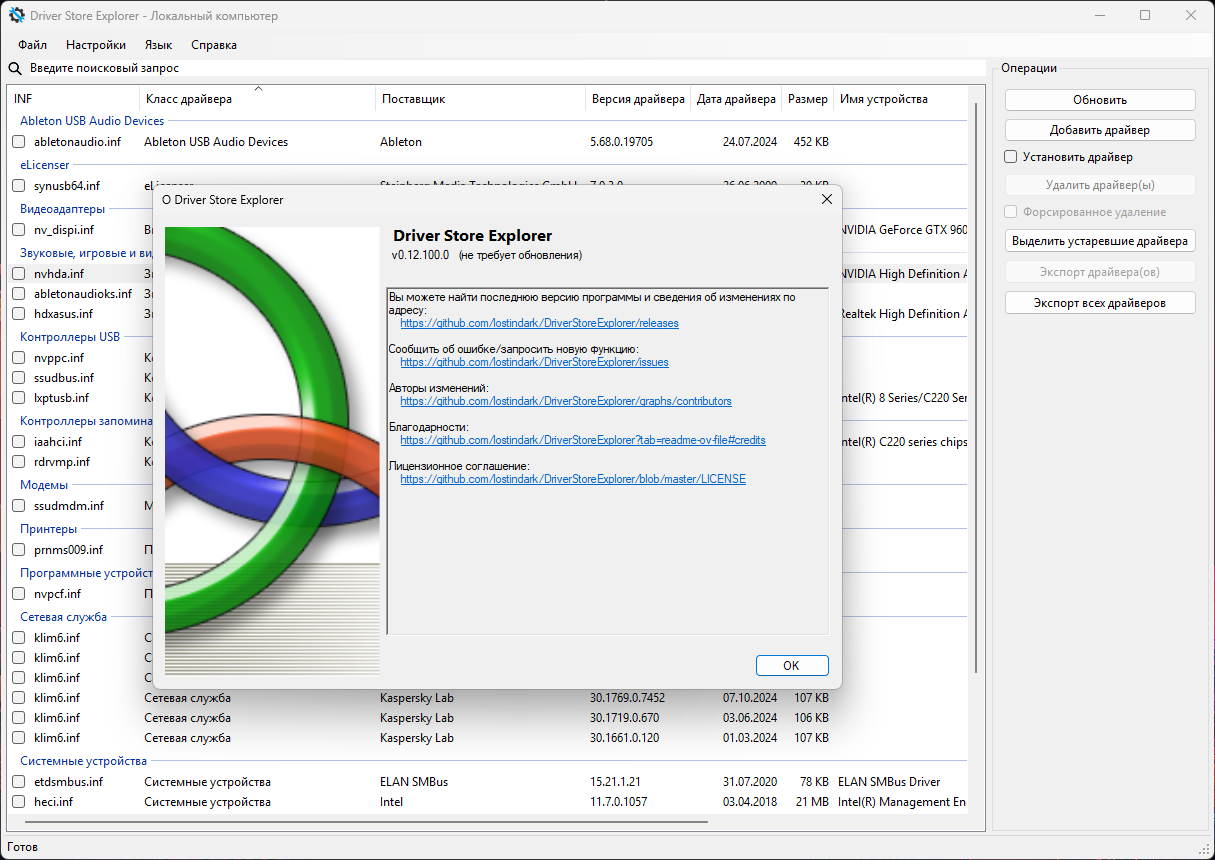Sort by the INF column header
The image size is (1215, 860).
click(73, 99)
